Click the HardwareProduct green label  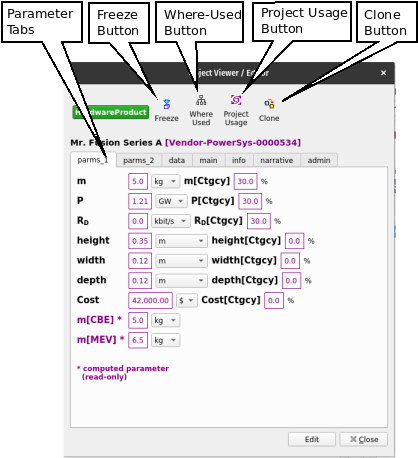click(111, 112)
